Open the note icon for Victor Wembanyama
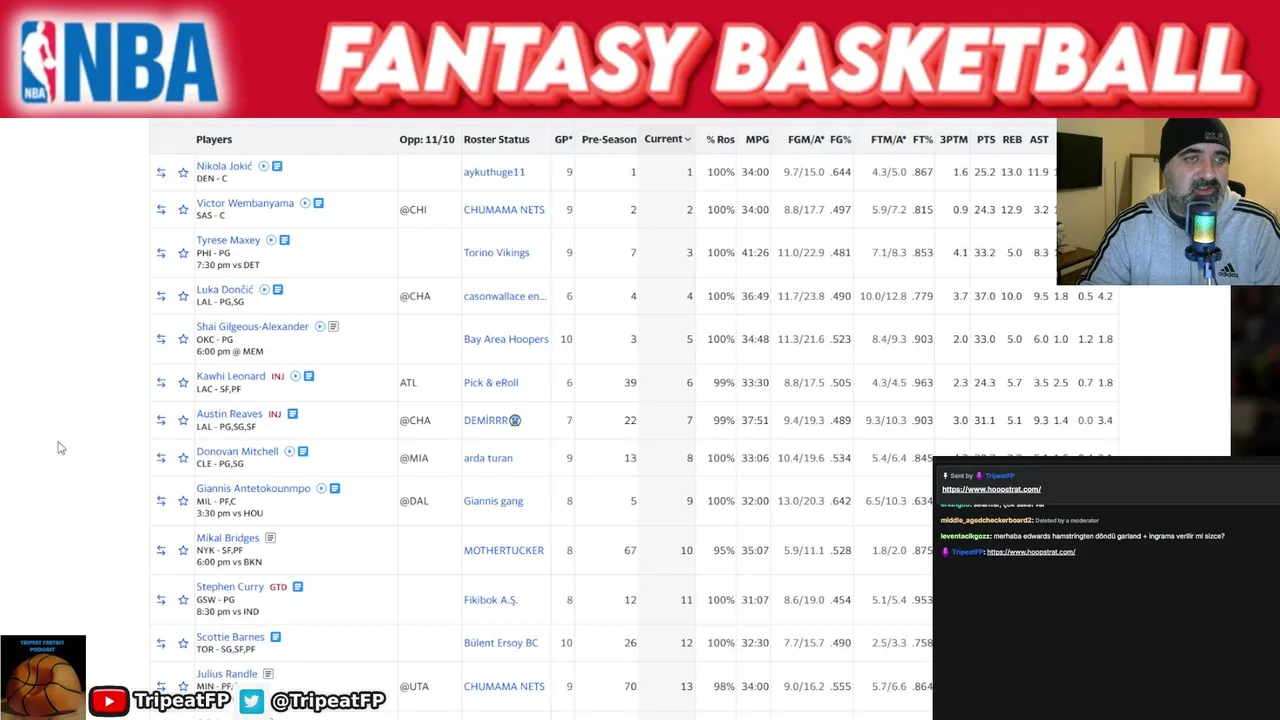 point(318,203)
